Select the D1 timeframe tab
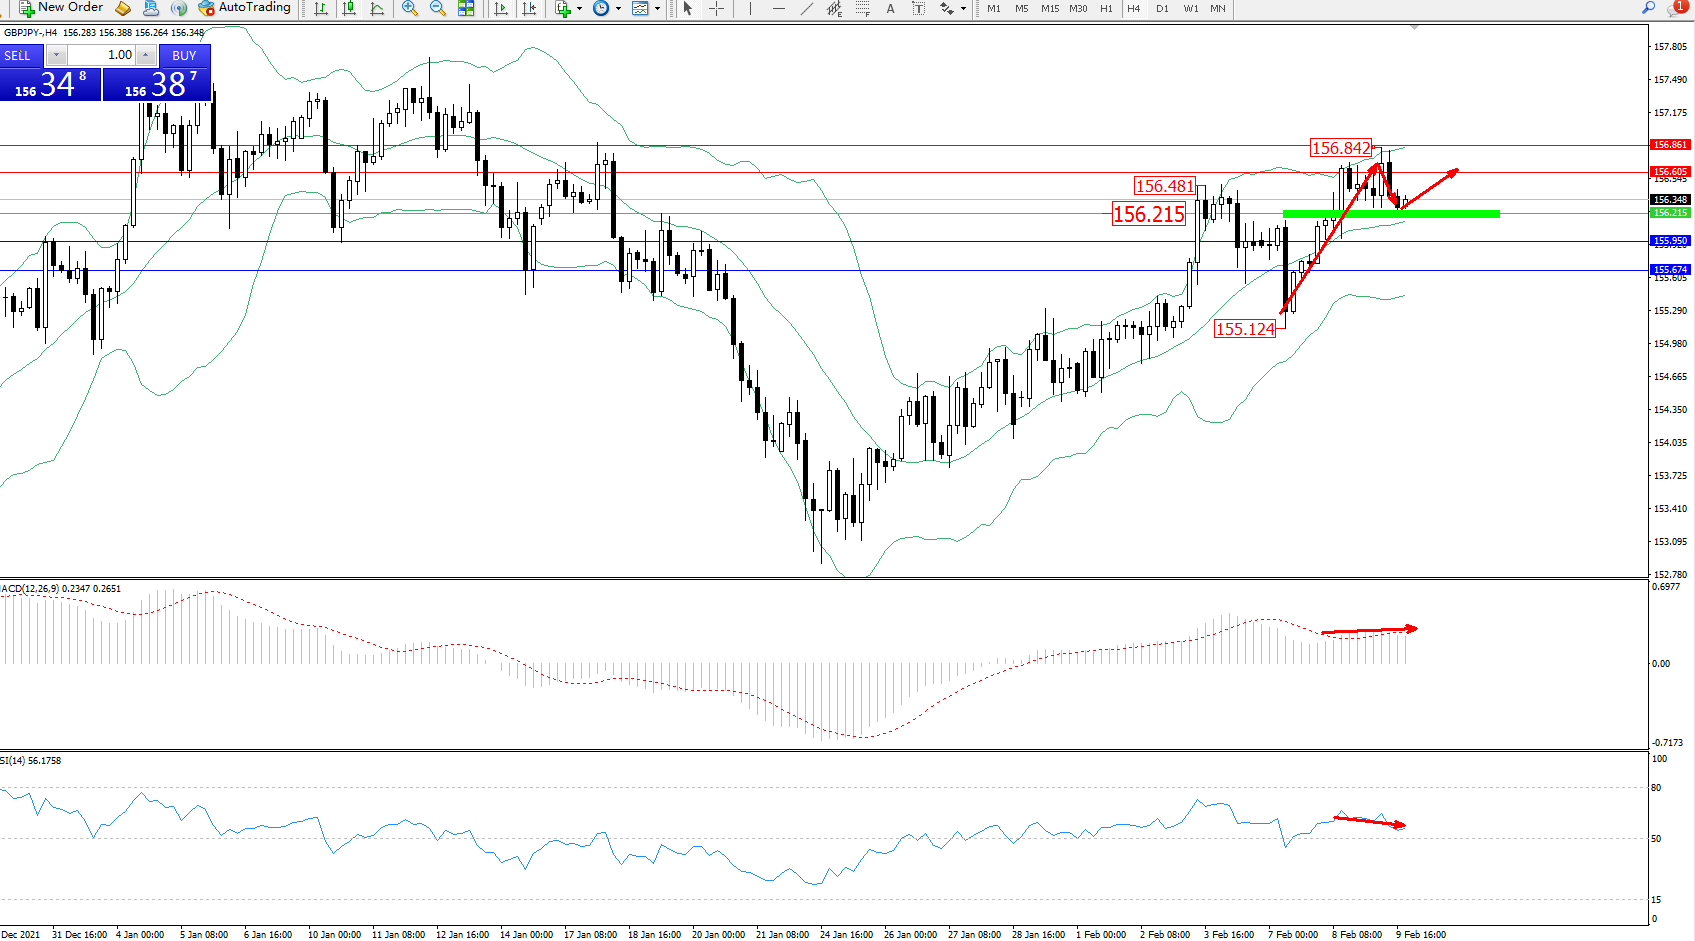Image resolution: width=1695 pixels, height=941 pixels. (1162, 8)
